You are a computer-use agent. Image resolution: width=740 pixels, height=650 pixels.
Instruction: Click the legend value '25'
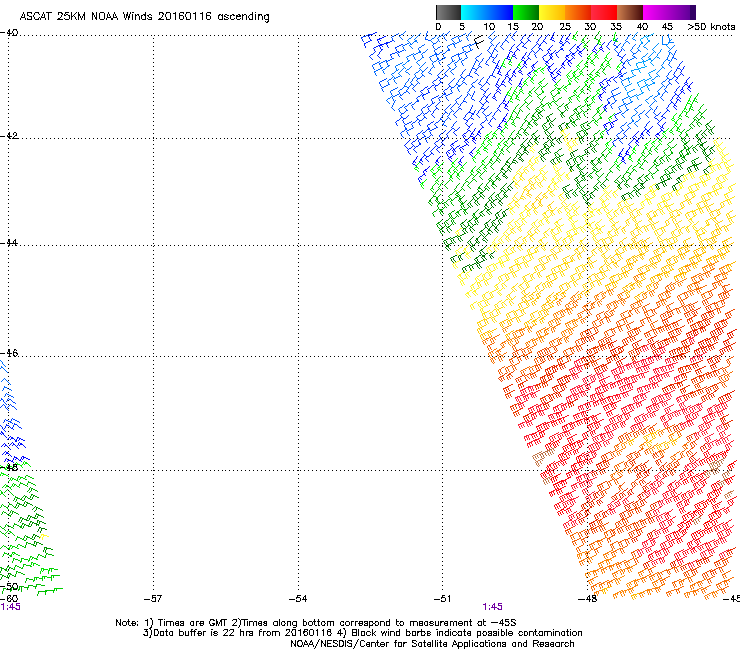click(565, 27)
